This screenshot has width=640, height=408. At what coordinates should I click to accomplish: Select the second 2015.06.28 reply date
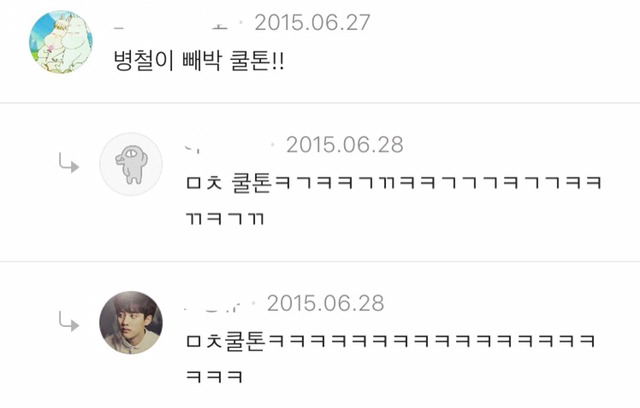point(325,303)
